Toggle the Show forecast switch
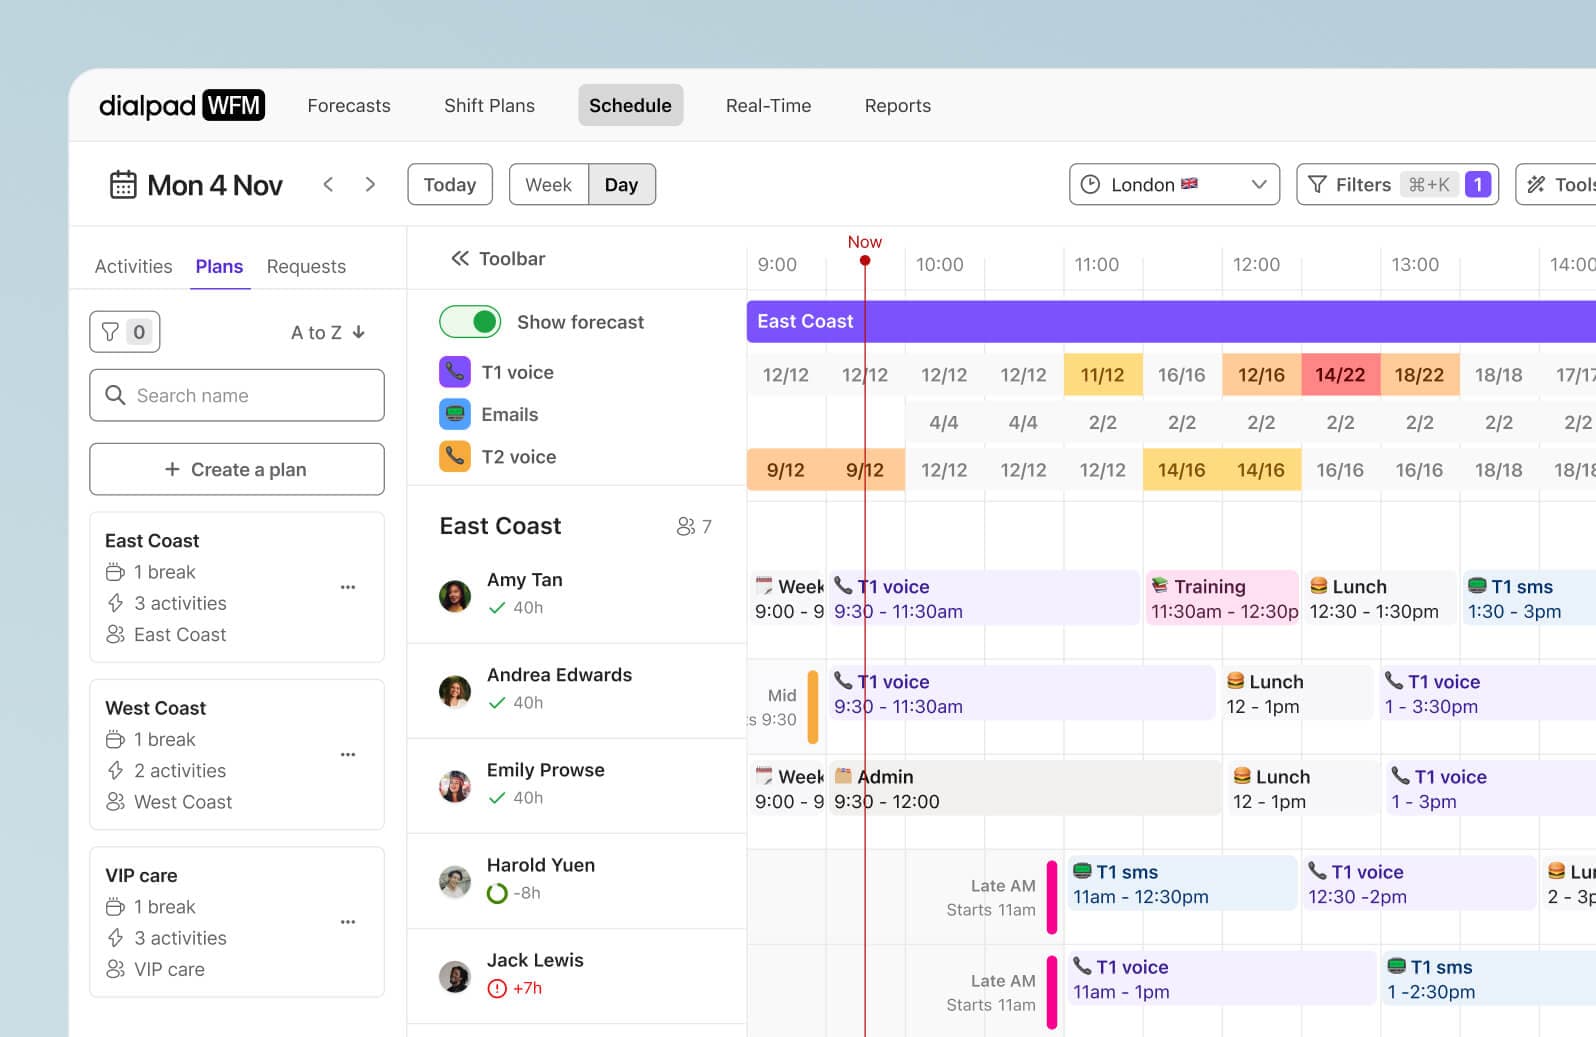Viewport: 1596px width, 1037px height. click(x=470, y=322)
